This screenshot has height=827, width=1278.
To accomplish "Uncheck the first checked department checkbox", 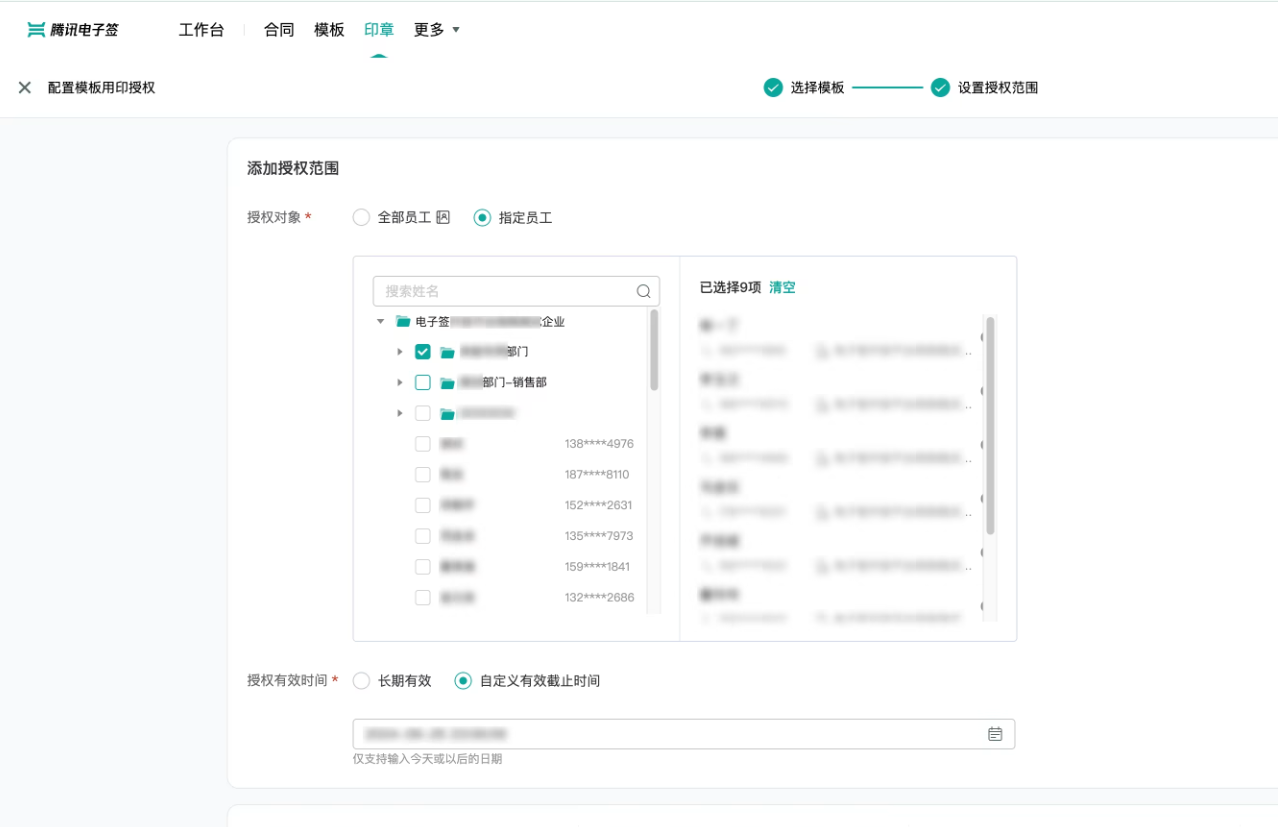I will 423,352.
